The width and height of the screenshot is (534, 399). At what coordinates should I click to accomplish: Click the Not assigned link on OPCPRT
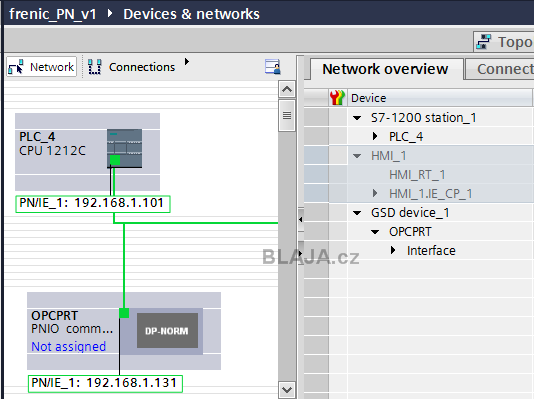tap(68, 347)
